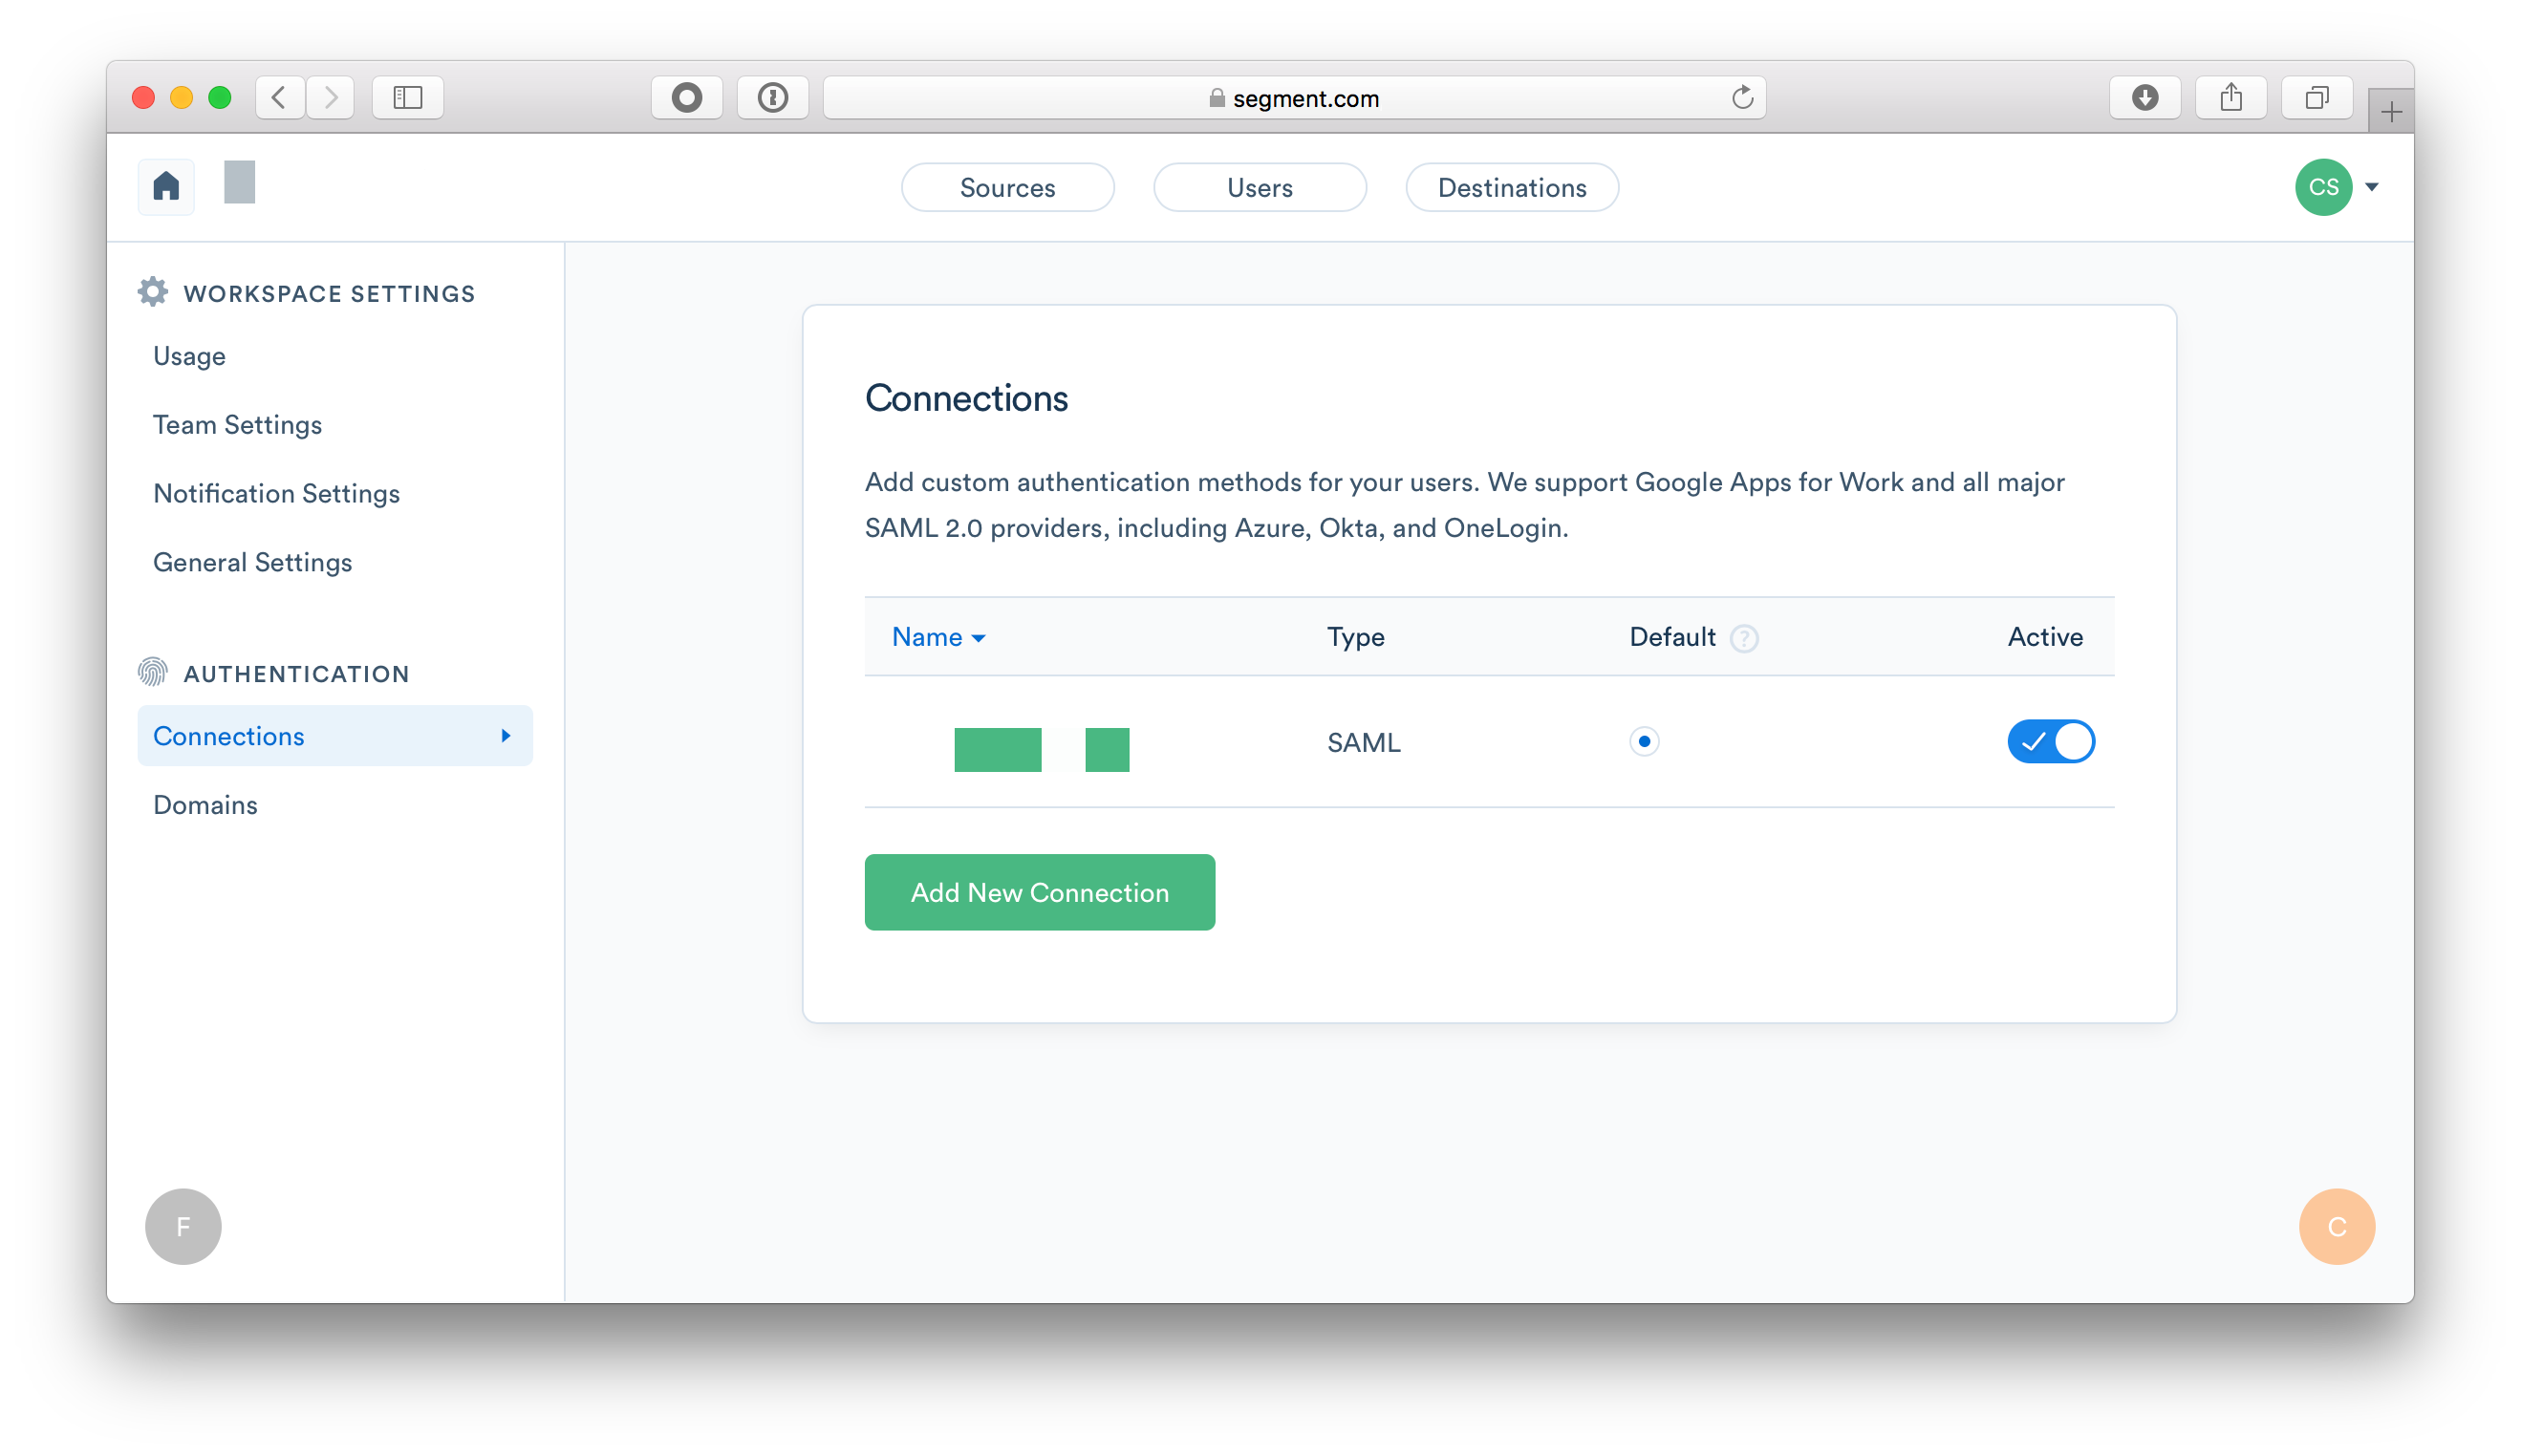Image resolution: width=2521 pixels, height=1456 pixels.
Task: Go to Usage in the sidebar
Action: point(189,356)
